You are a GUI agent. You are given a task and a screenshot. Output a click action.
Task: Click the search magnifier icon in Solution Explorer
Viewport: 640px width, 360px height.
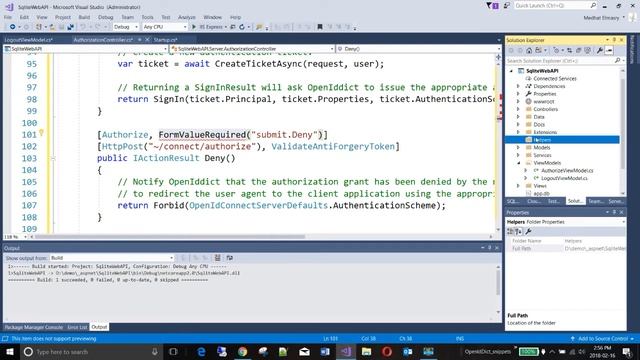[618, 60]
